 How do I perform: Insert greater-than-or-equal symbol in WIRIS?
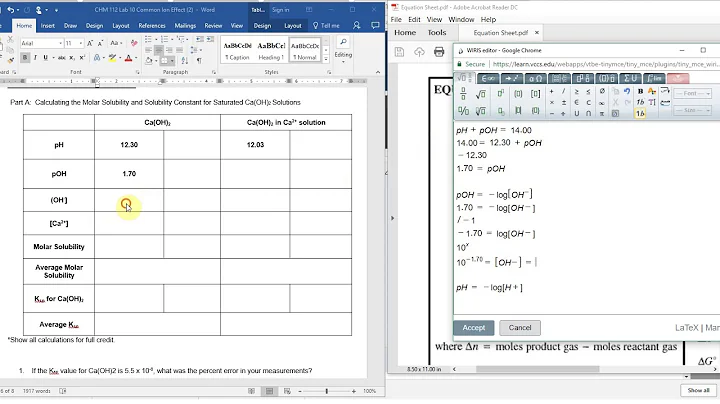pos(576,91)
